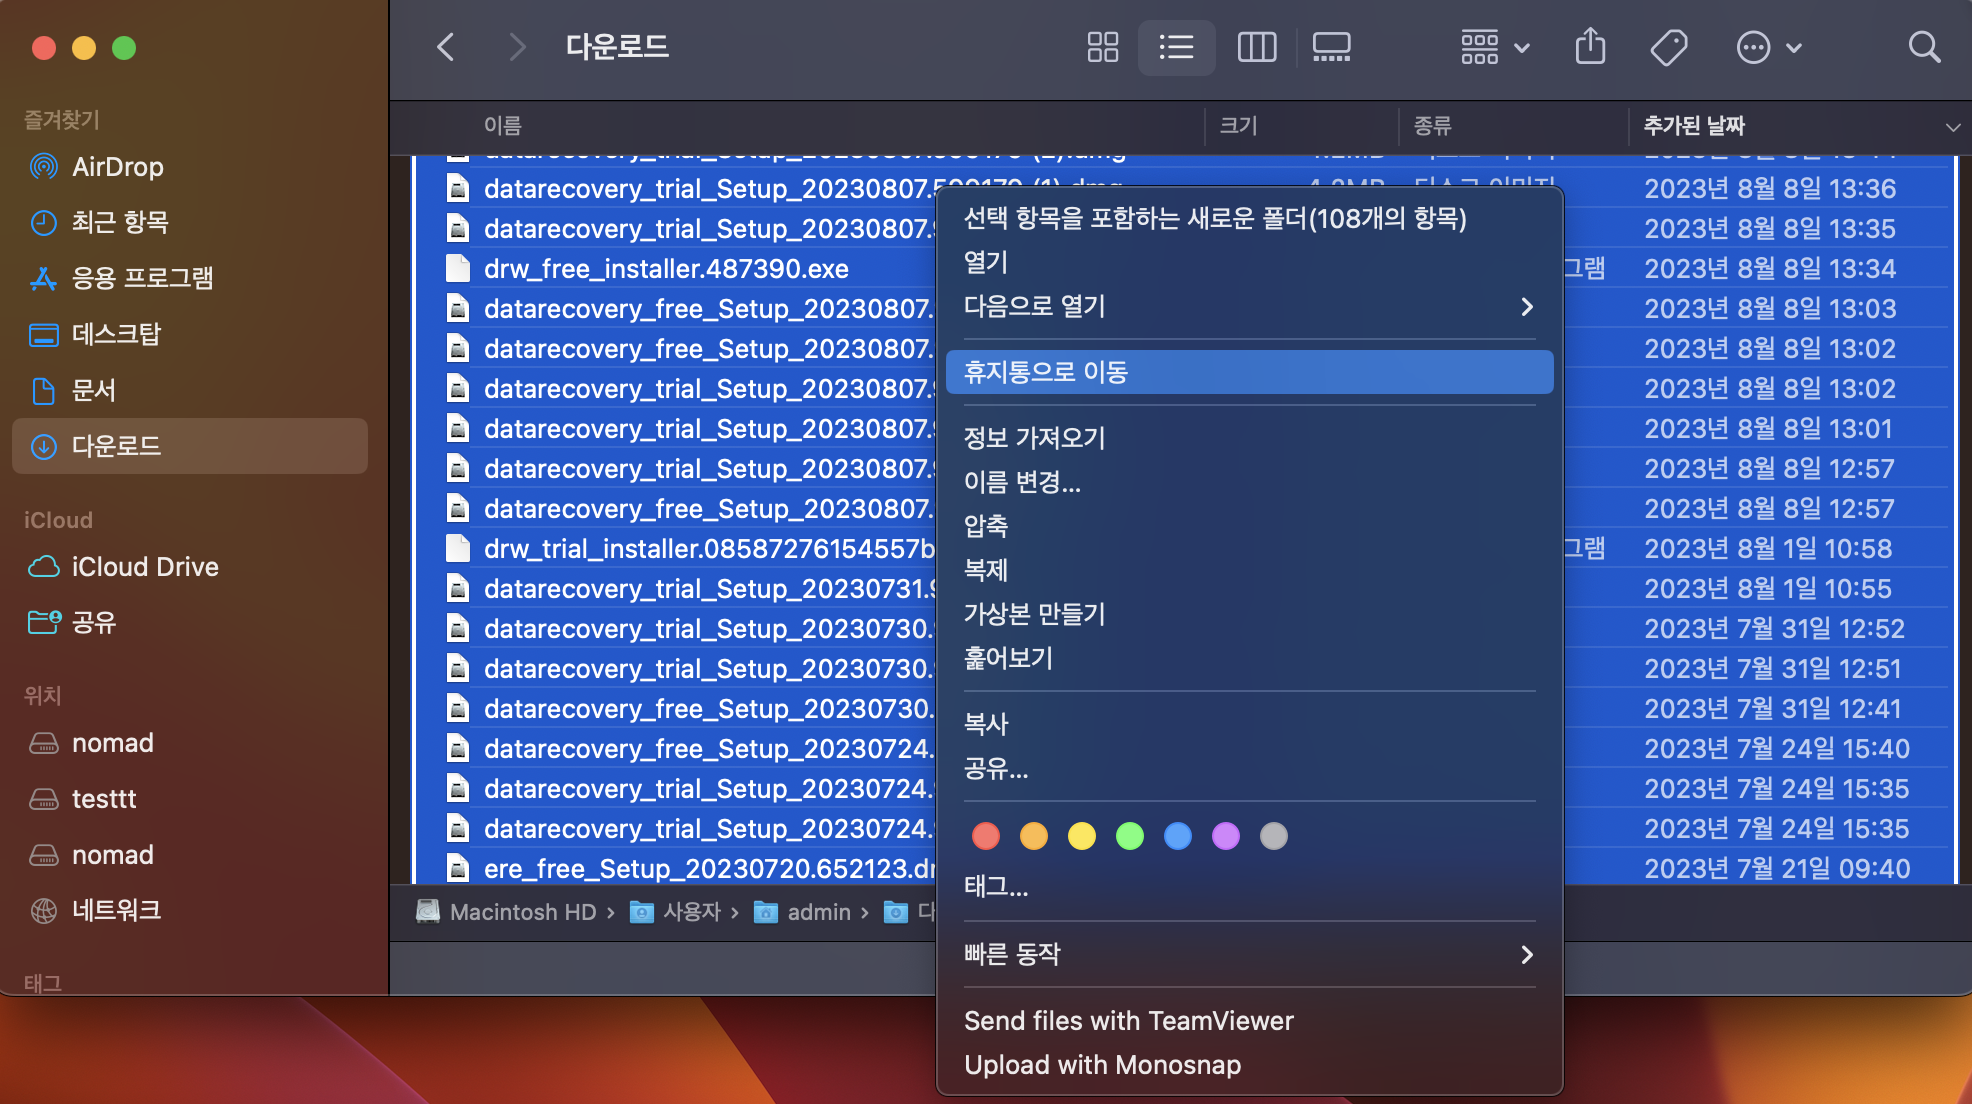Click Macintosh HD in breadcrumb path
The image size is (1972, 1104).
(x=522, y=911)
